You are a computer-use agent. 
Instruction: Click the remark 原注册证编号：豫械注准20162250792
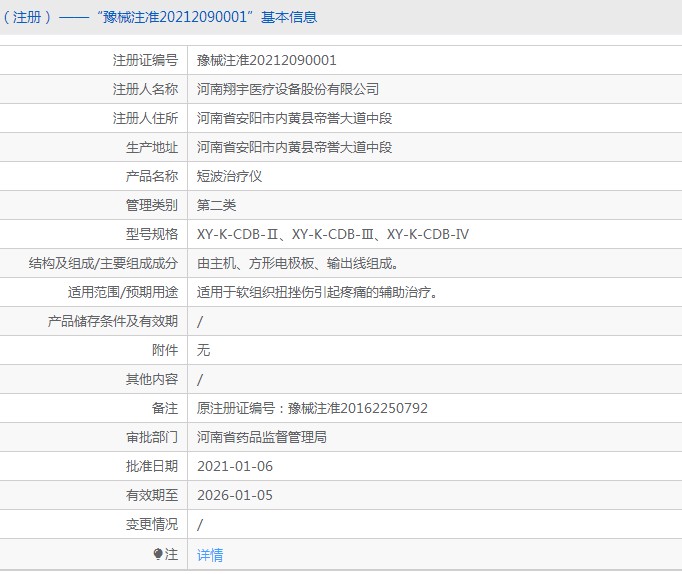click(x=312, y=408)
